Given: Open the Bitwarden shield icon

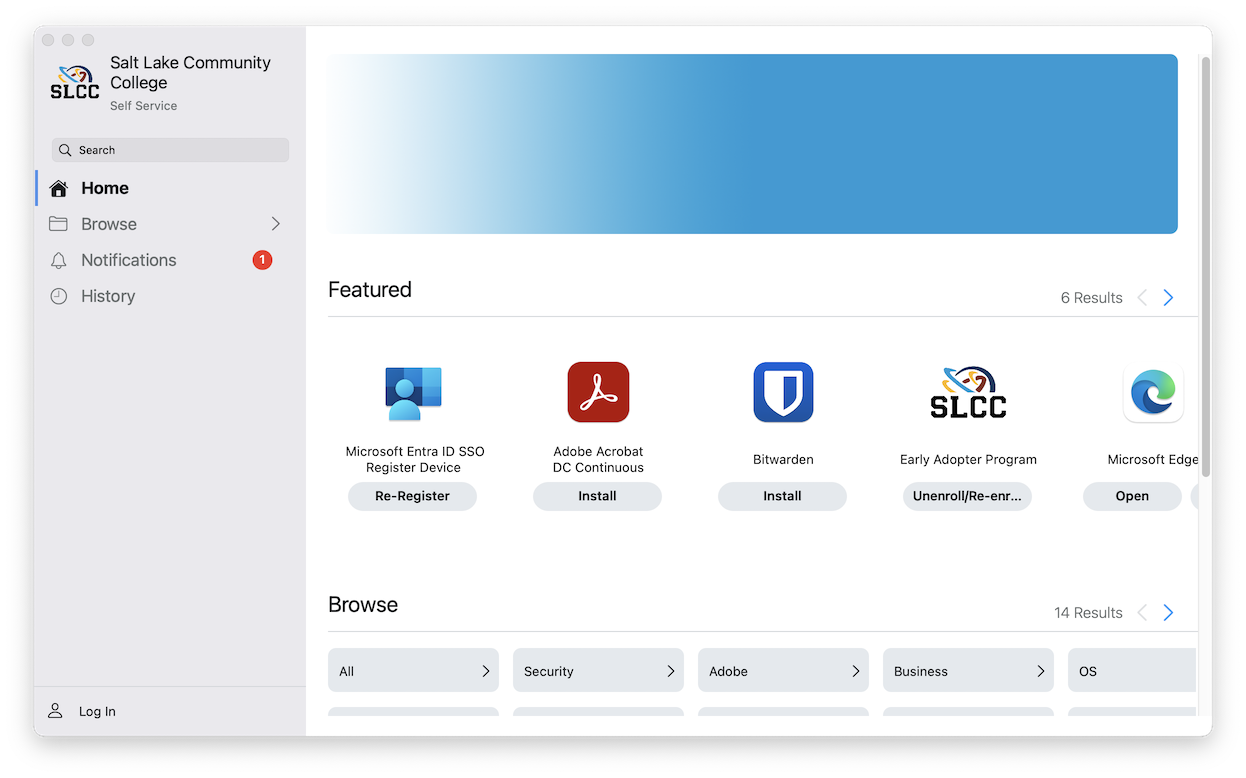Looking at the screenshot, I should (783, 392).
